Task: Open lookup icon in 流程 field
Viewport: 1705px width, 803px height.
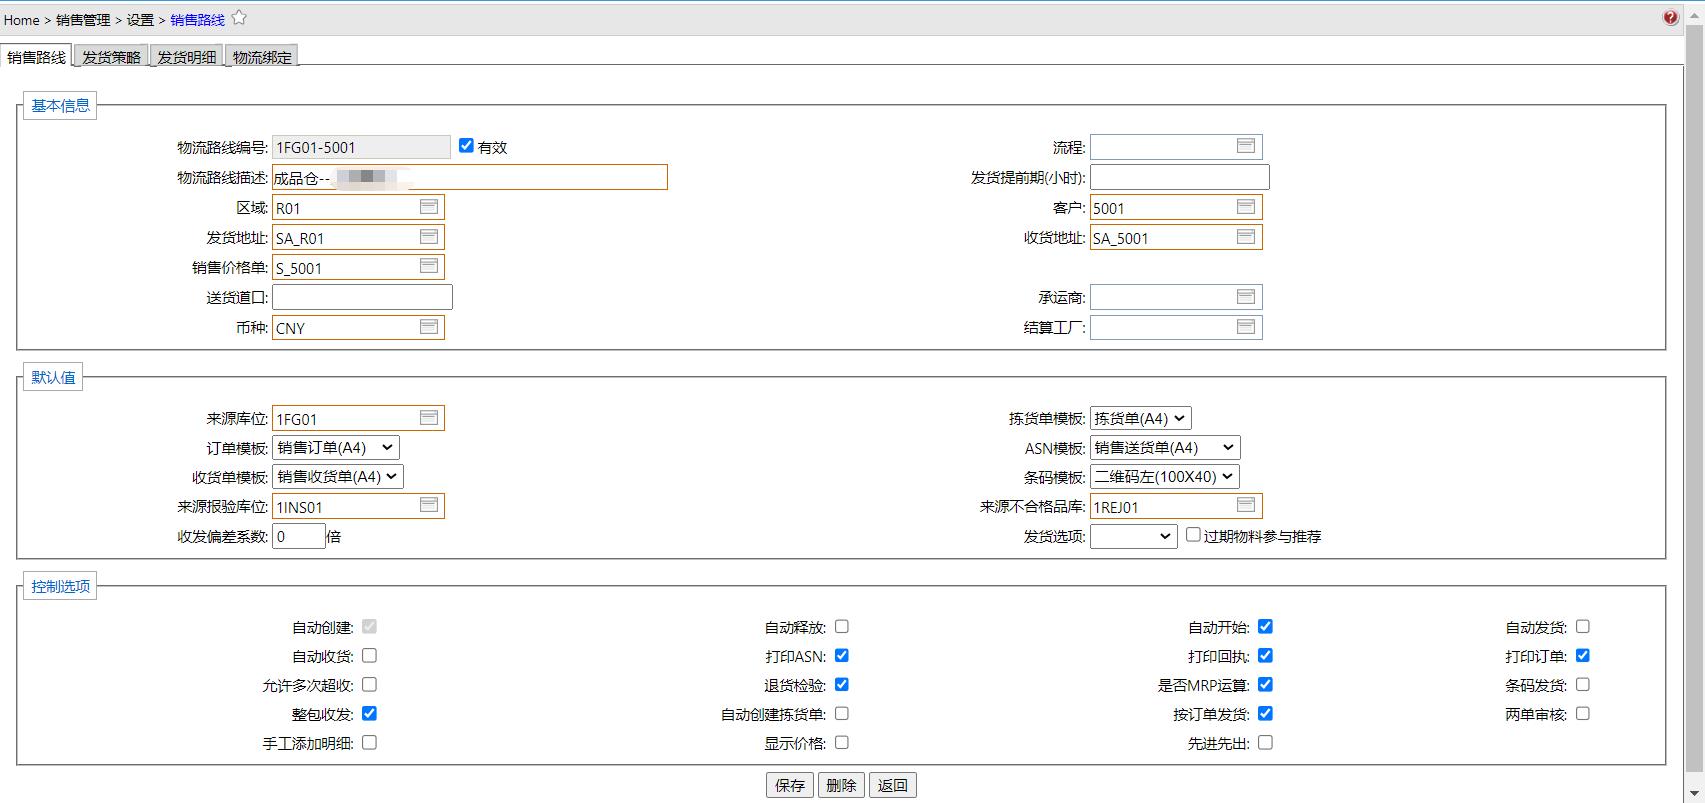Action: click(1246, 146)
